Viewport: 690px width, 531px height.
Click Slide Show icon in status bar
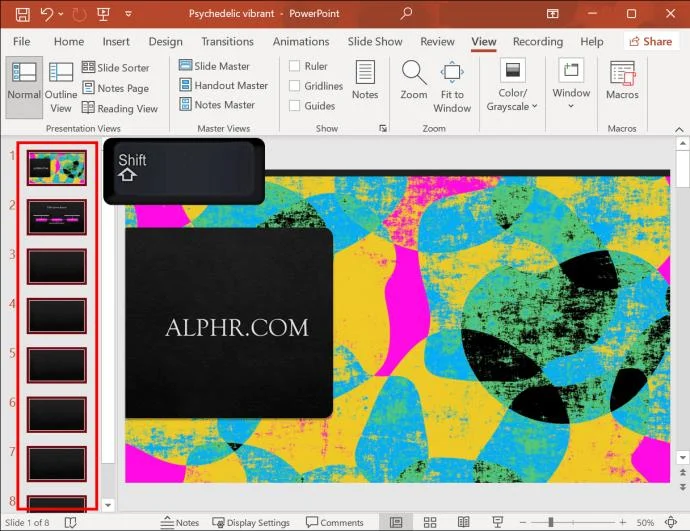(497, 522)
